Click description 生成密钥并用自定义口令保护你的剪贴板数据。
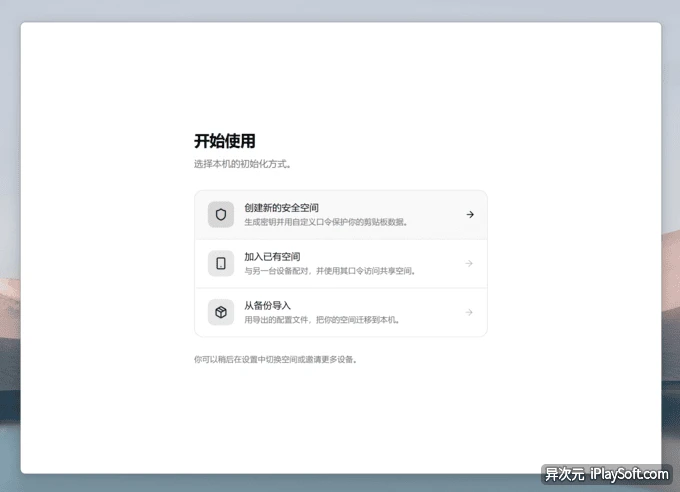680x492 pixels. [x=326, y=222]
